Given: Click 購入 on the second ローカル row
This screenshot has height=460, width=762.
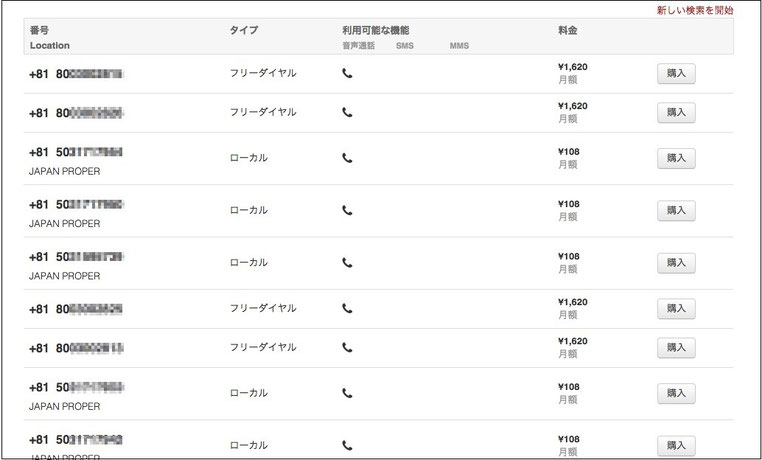Looking at the screenshot, I should pos(676,210).
